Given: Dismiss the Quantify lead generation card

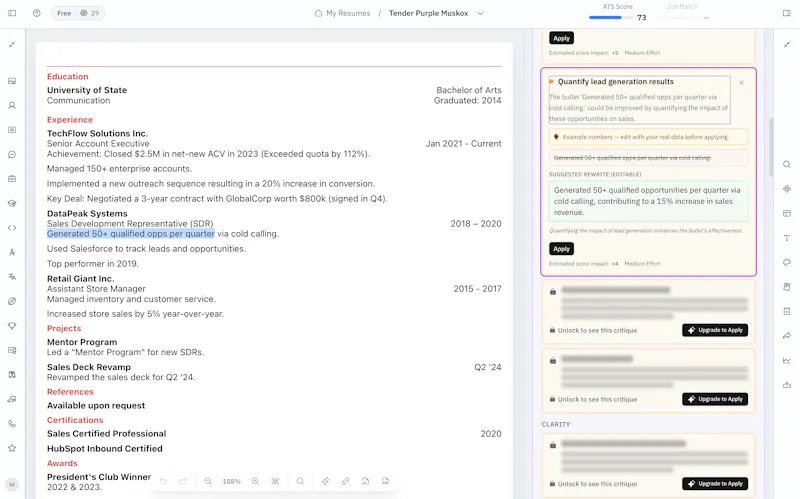Looking at the screenshot, I should click(x=741, y=83).
